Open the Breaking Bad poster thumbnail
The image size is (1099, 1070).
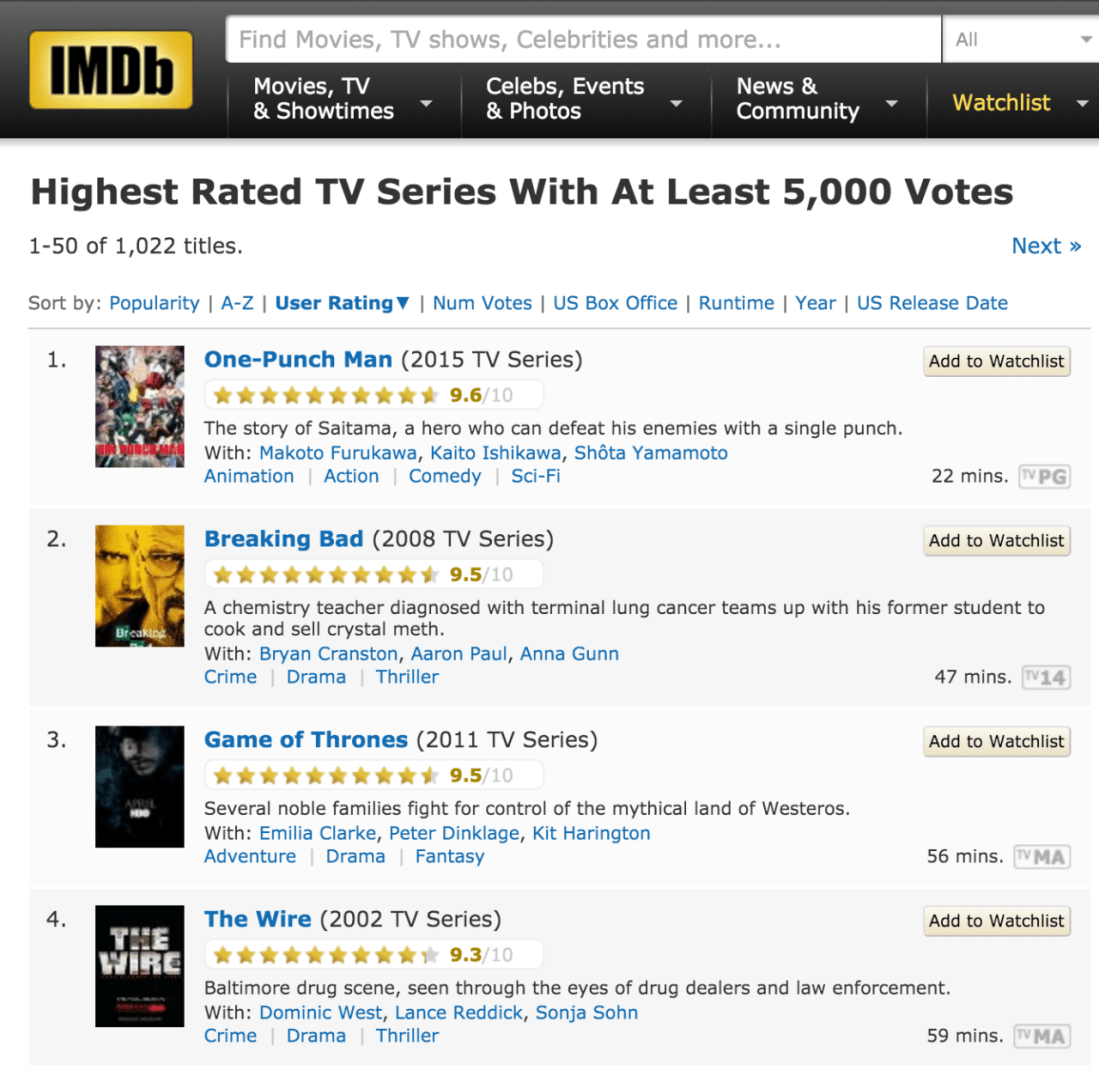140,586
